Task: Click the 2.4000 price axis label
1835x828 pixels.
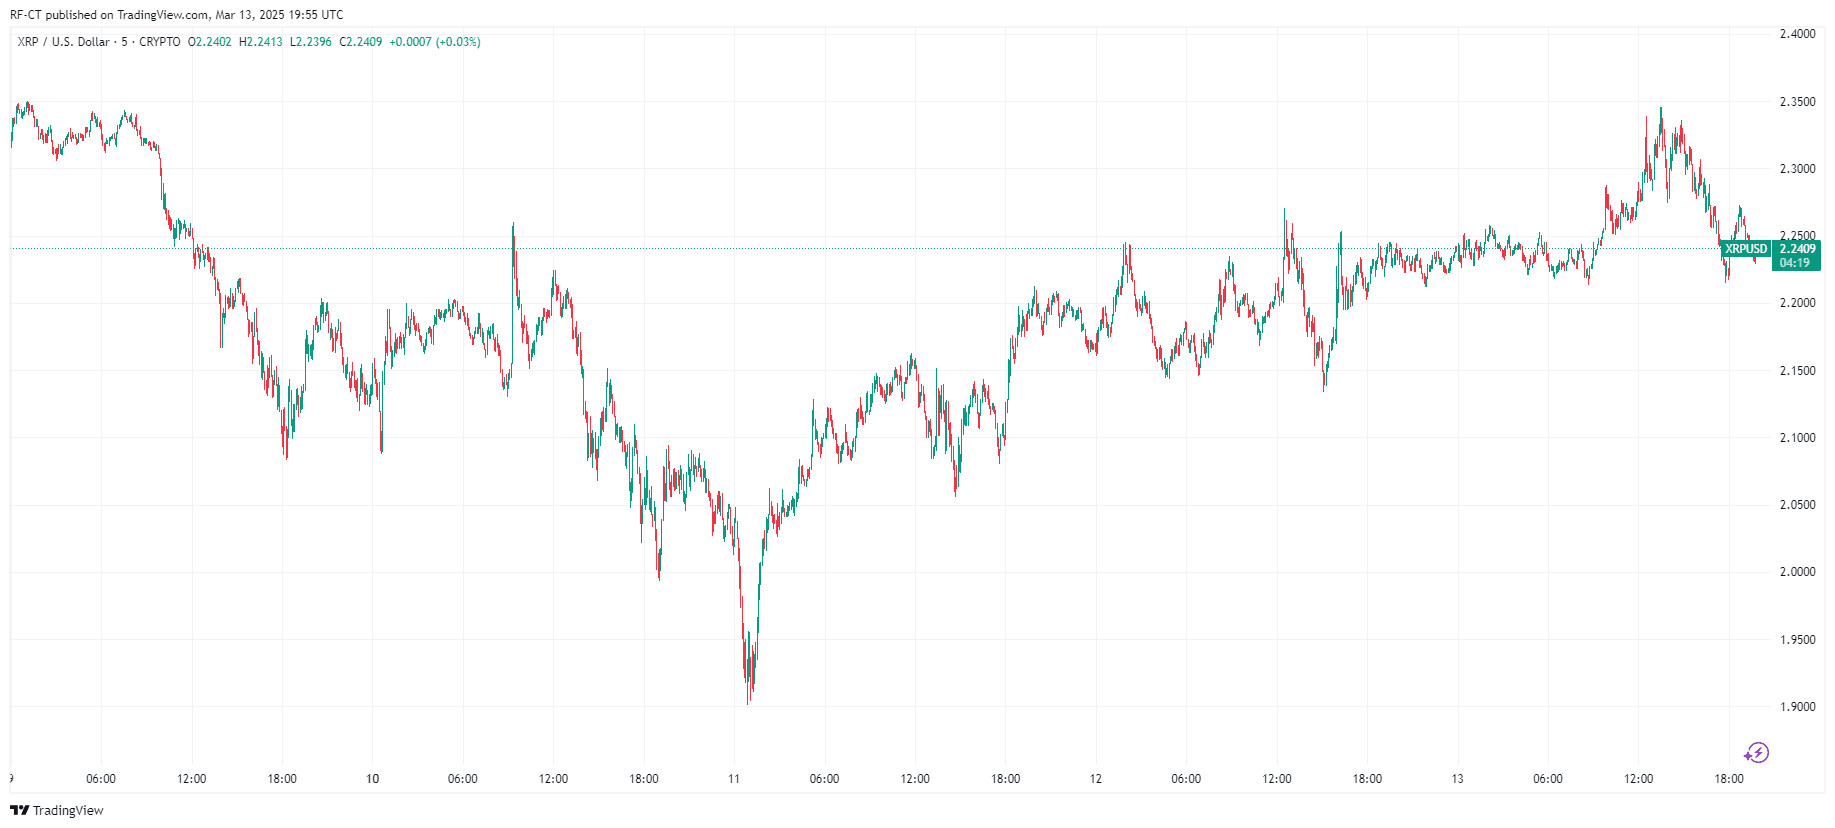Action: (x=1797, y=34)
